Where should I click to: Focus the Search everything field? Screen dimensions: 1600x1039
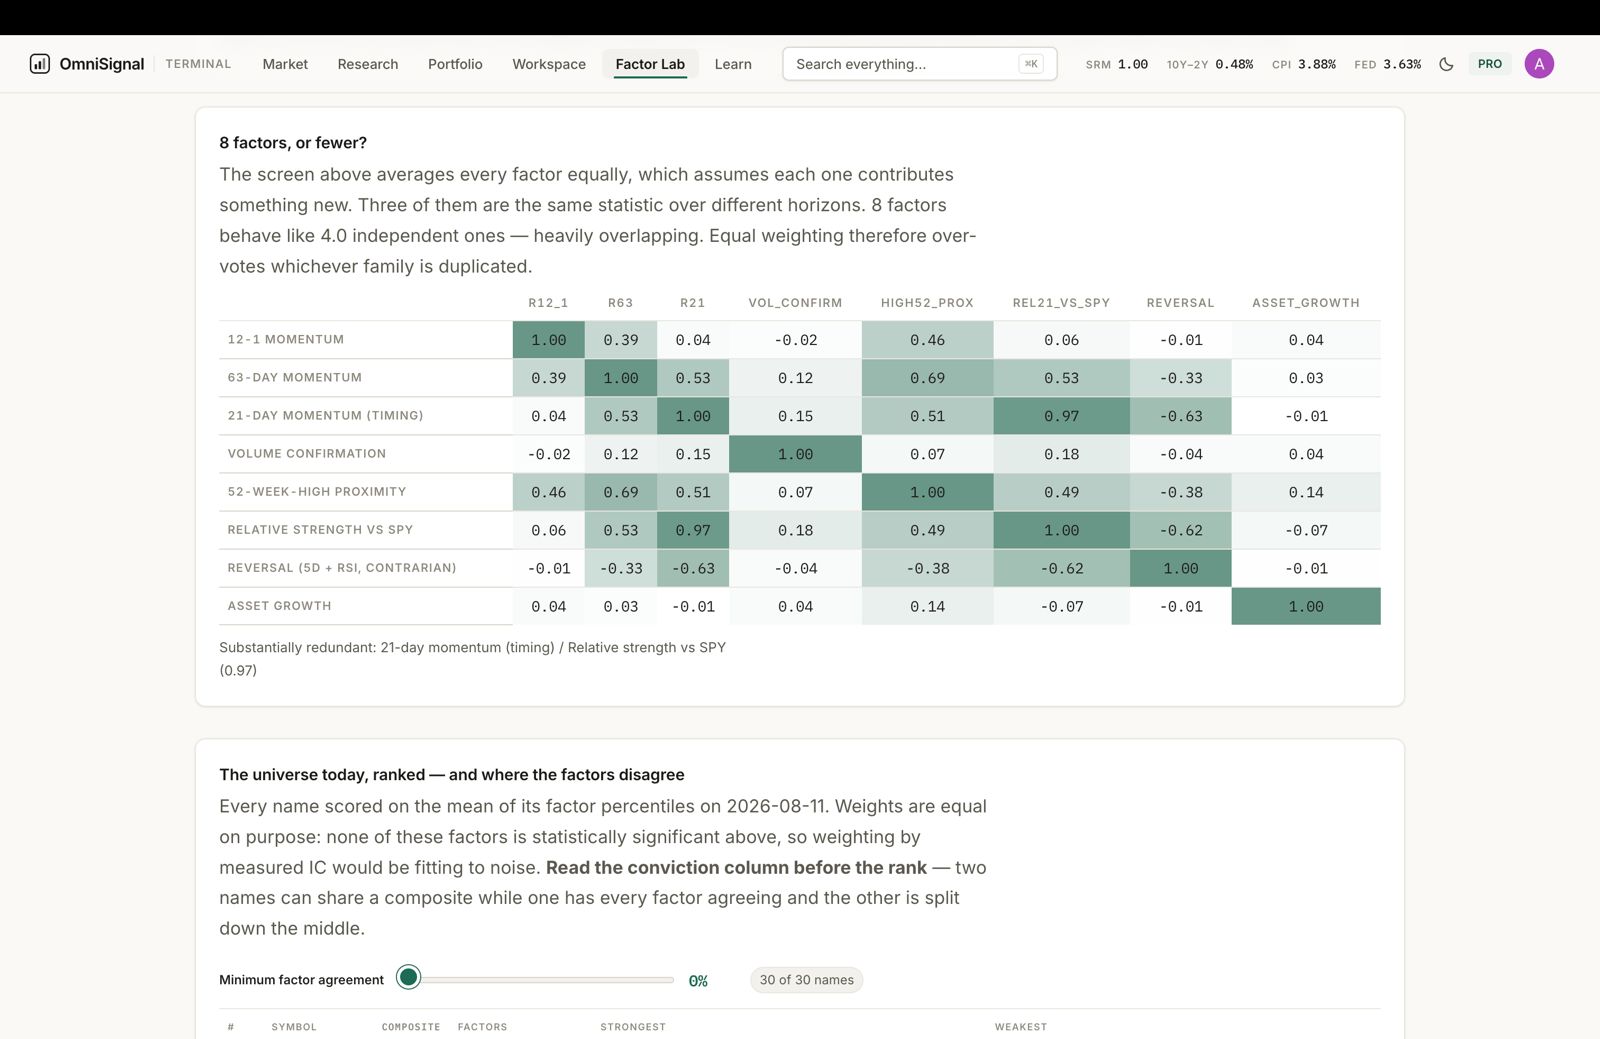pos(919,64)
